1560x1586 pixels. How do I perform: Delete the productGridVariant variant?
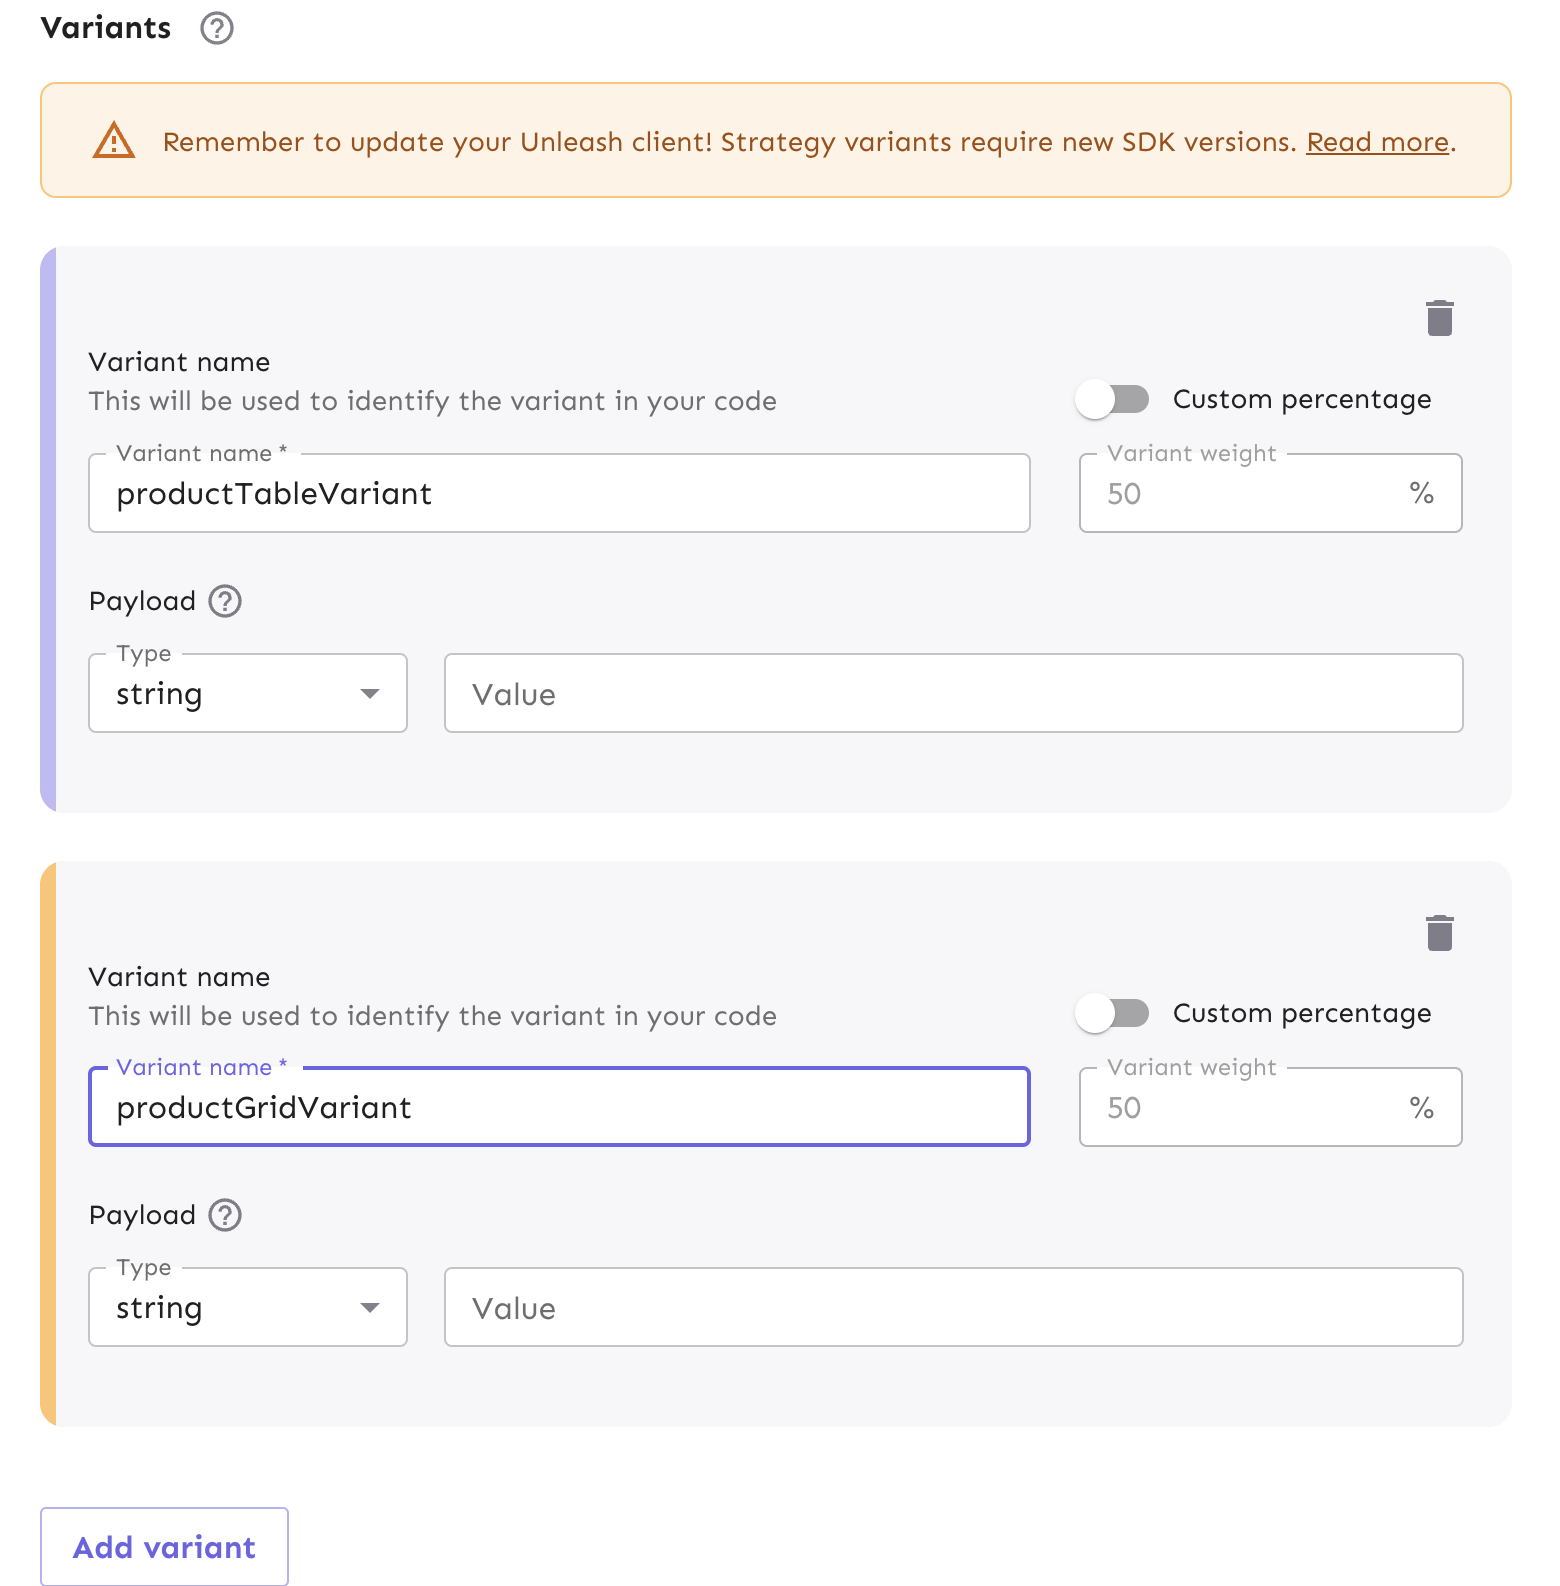1439,933
